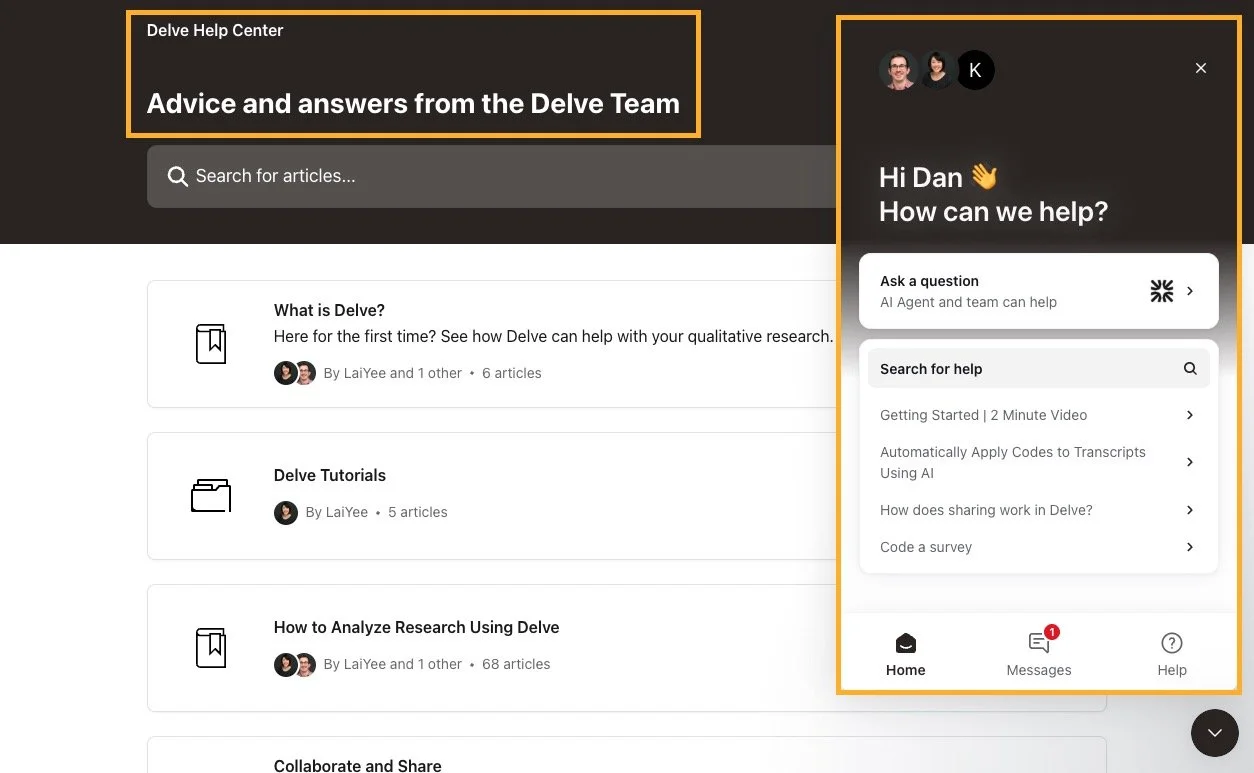This screenshot has width=1254, height=773.
Task: Click the Search for help field
Action: click(x=1039, y=369)
